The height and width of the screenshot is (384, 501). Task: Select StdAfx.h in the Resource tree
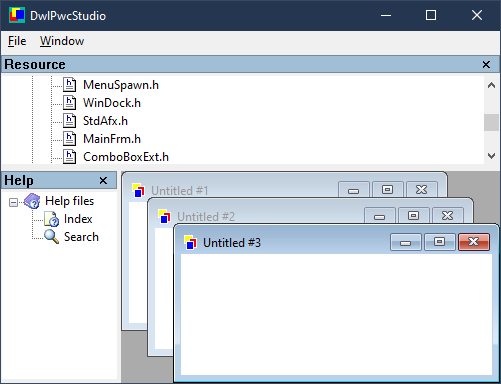click(x=105, y=121)
